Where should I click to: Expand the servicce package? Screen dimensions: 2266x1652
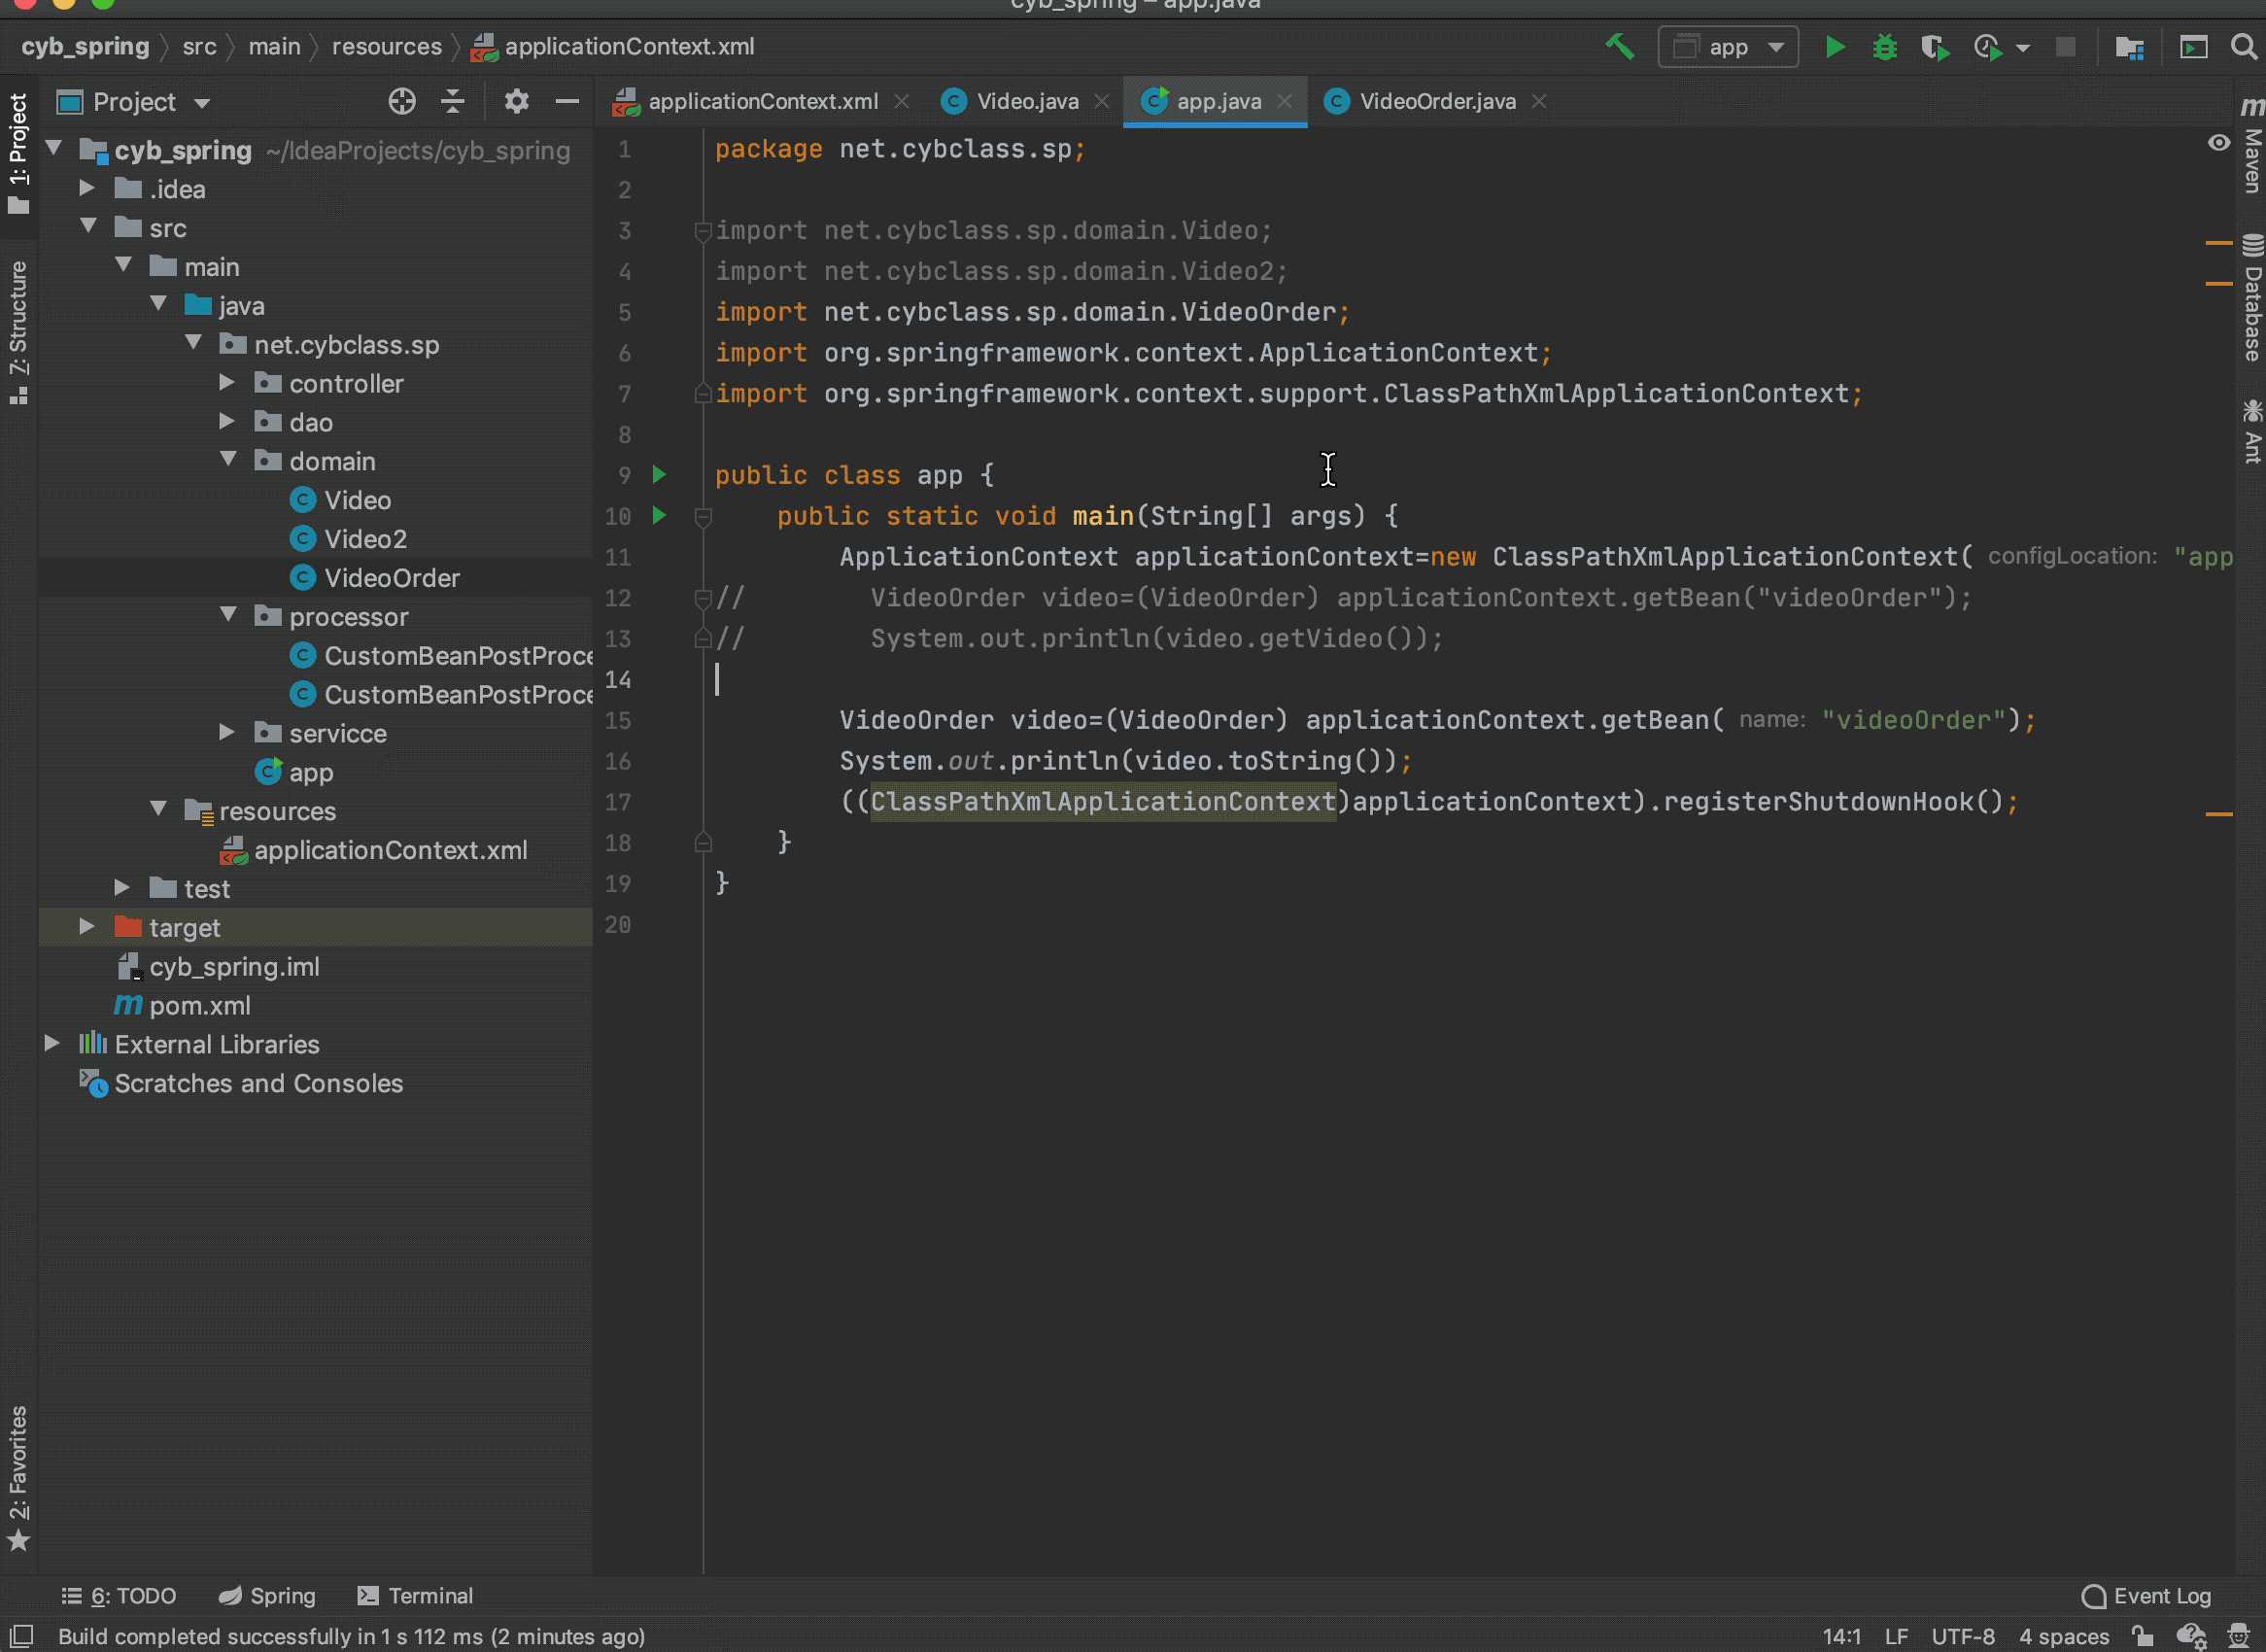coord(227,732)
